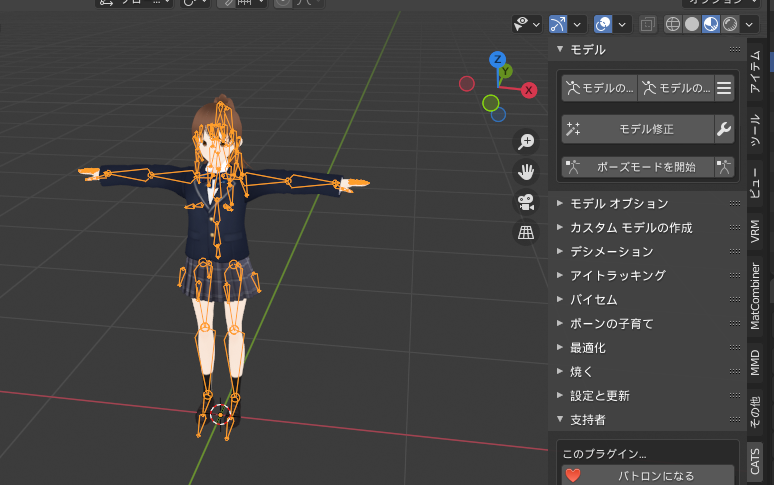Click the このプラグイン… text label
Image resolution: width=774 pixels, height=485 pixels.
coord(605,454)
